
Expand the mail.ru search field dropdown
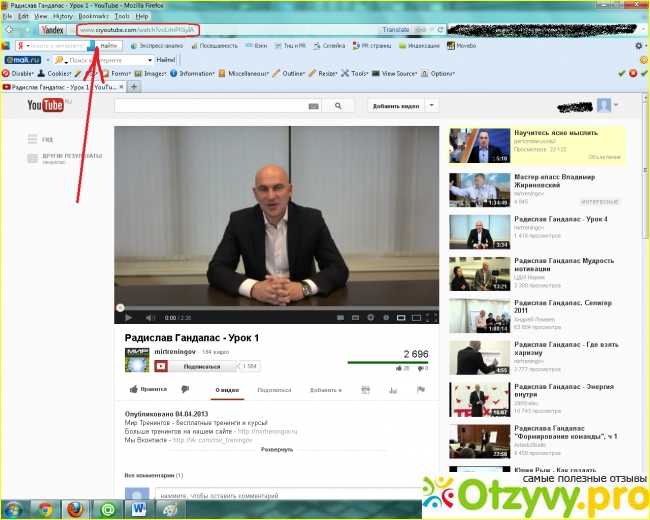point(150,60)
